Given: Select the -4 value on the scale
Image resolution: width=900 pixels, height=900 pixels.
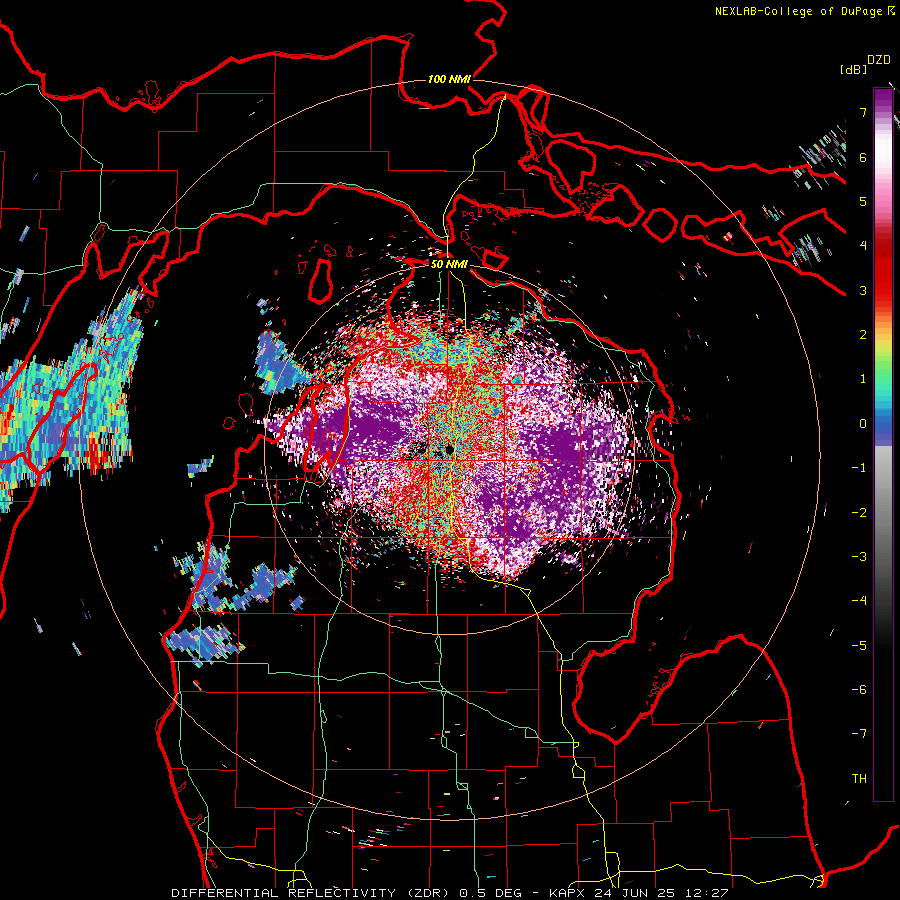Looking at the screenshot, I should point(859,601).
